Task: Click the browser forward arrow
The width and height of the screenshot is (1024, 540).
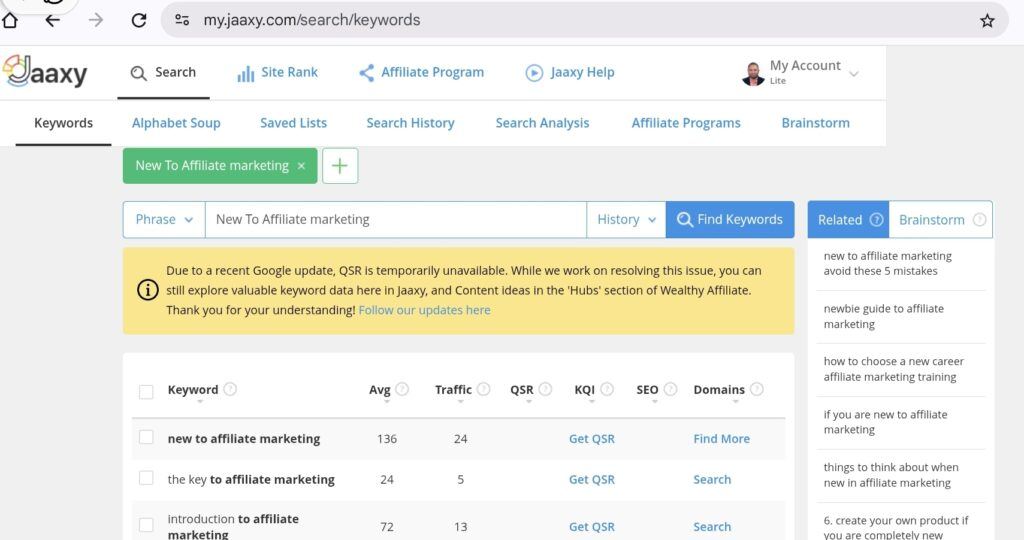Action: pyautogui.click(x=96, y=20)
